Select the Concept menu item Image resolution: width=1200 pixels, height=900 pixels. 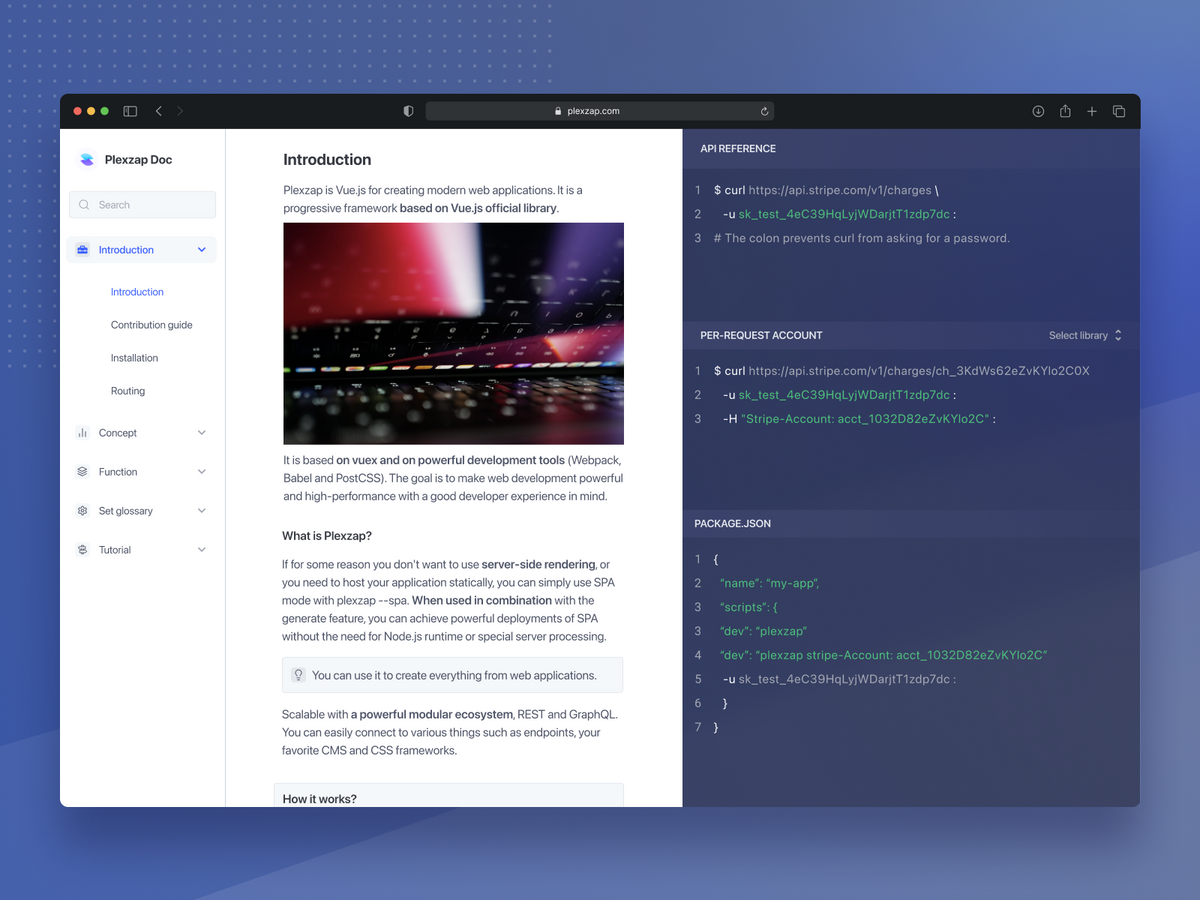(x=141, y=433)
